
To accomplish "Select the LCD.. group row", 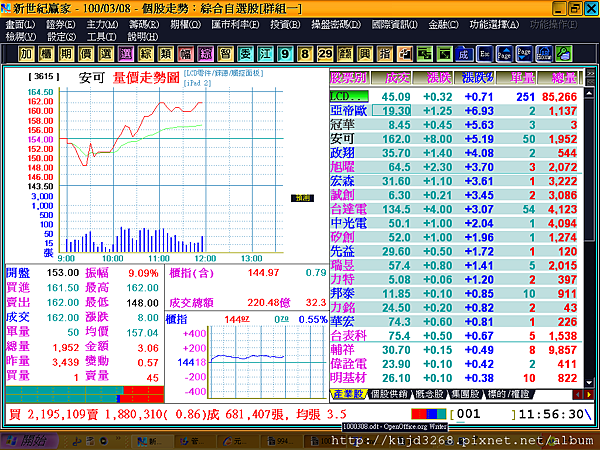I will [x=455, y=97].
